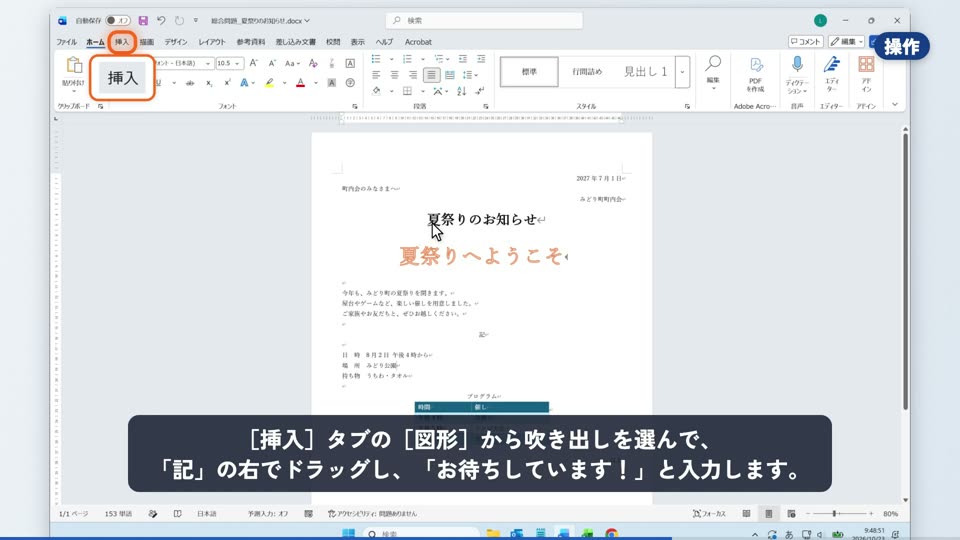This screenshot has height=540, width=960.
Task: Open the Line Spacing dropdown
Action: (x=470, y=75)
